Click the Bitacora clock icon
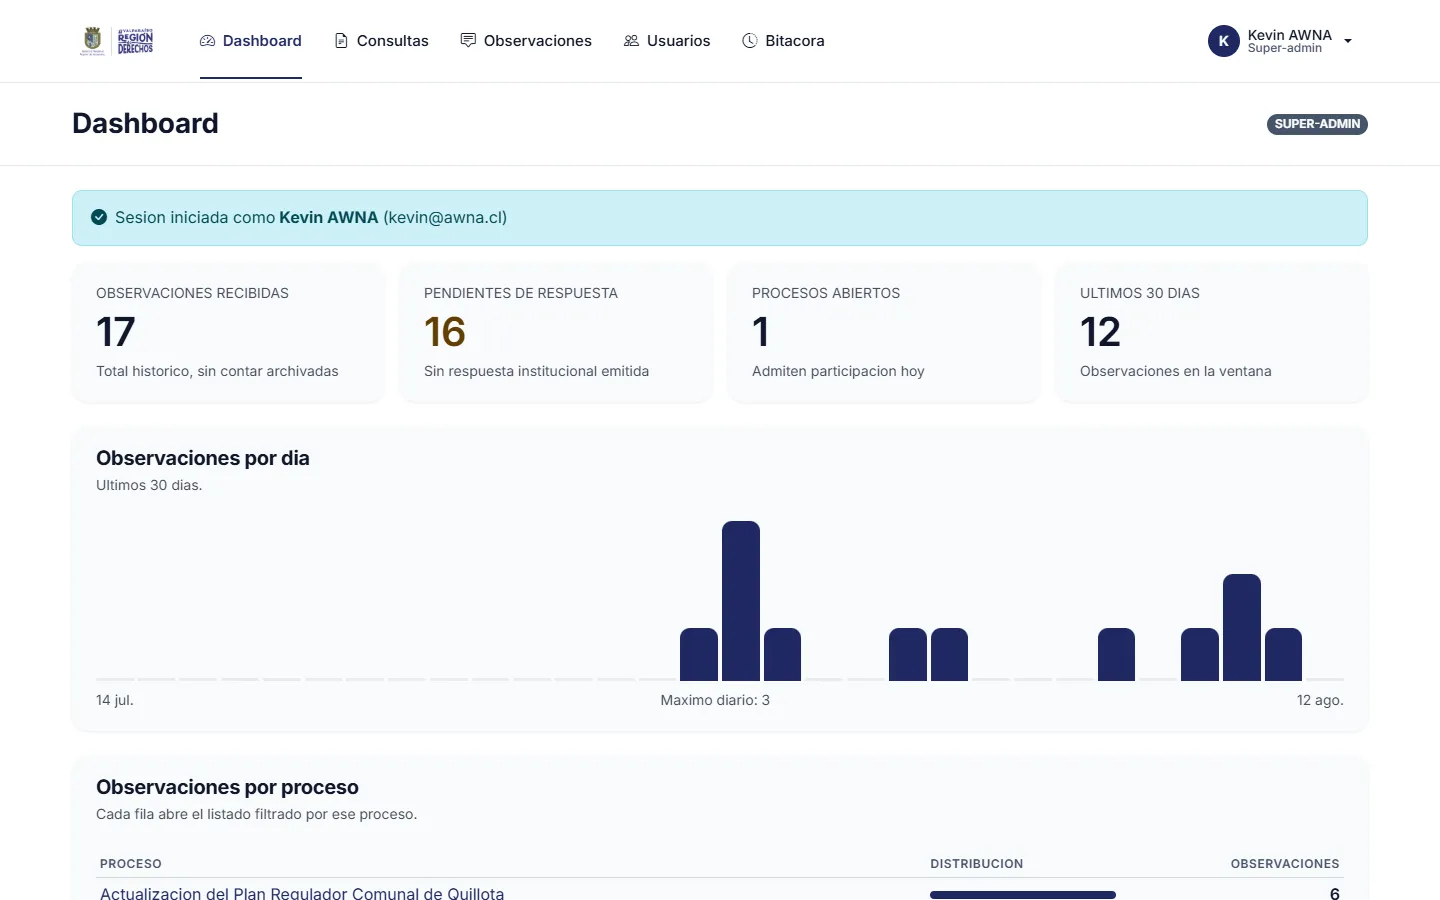The image size is (1440, 900). coord(750,41)
